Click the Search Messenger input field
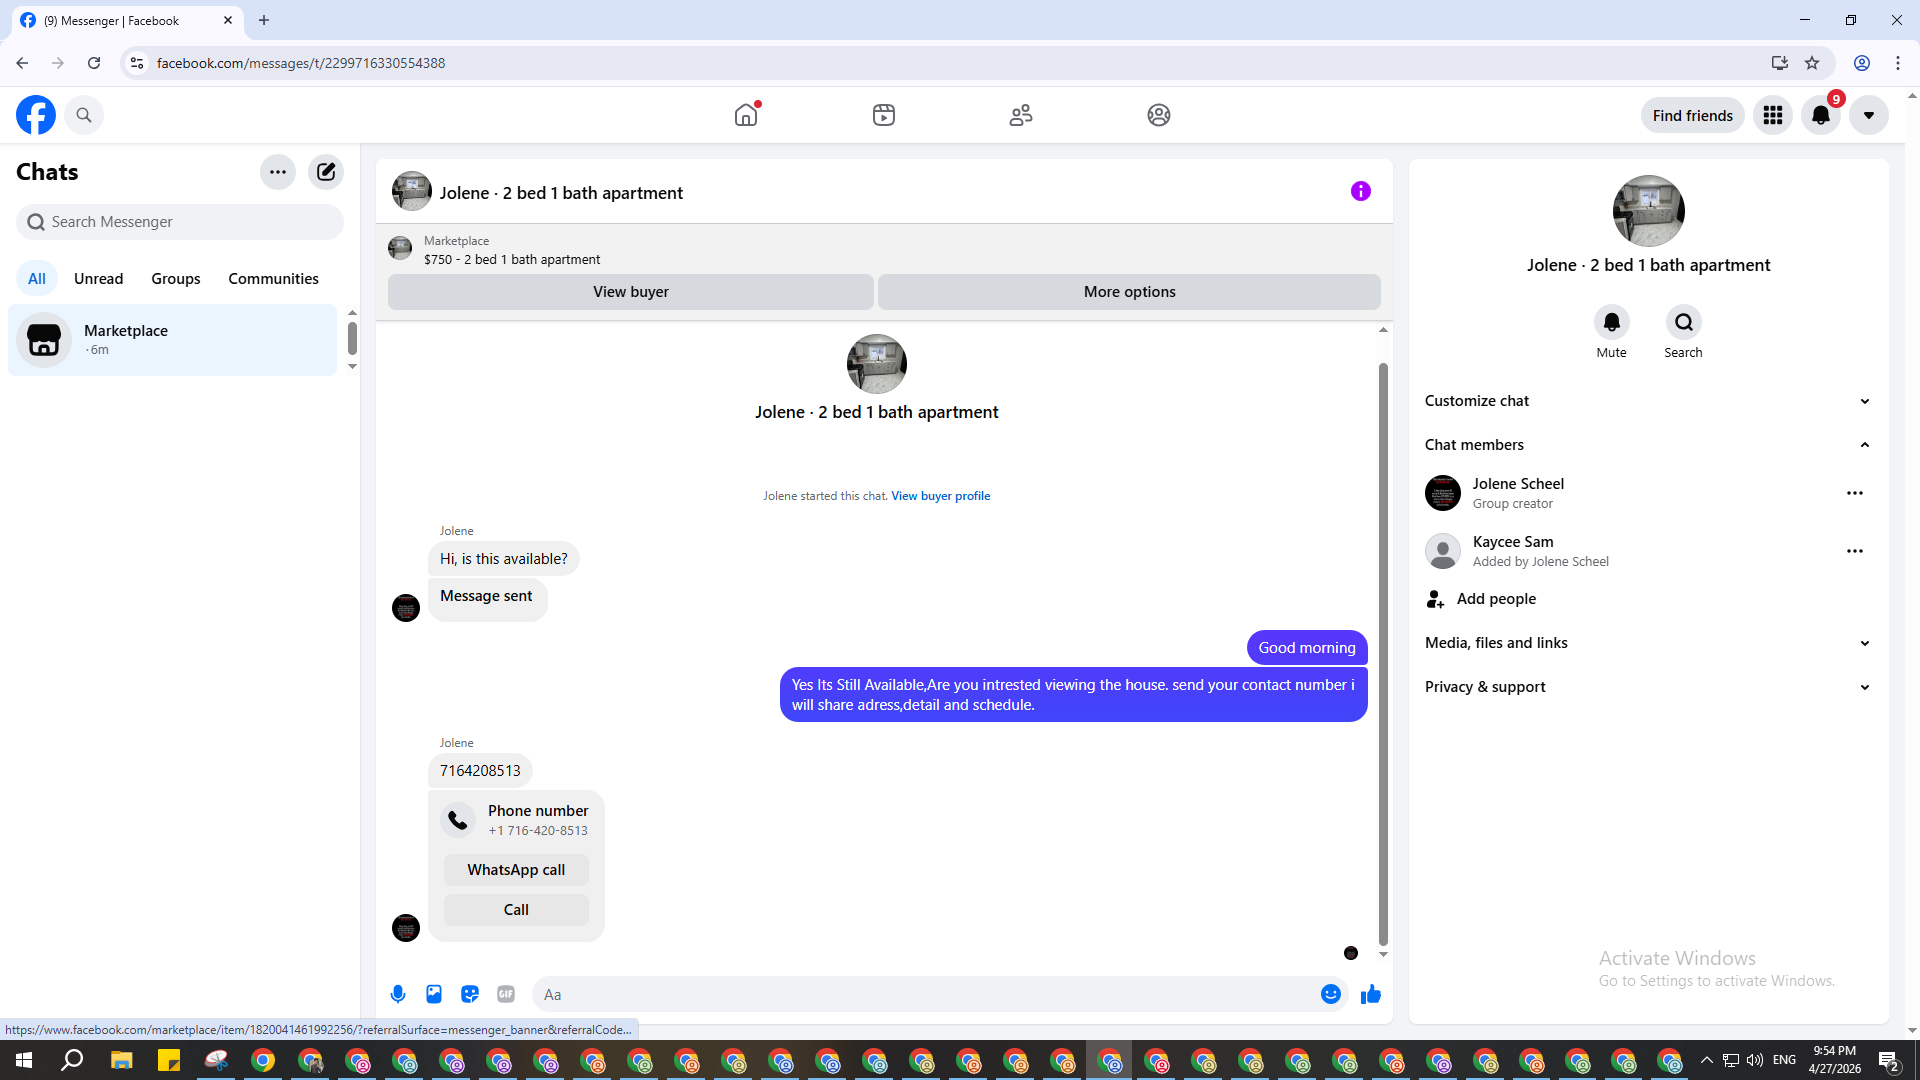1920x1080 pixels. coord(180,222)
